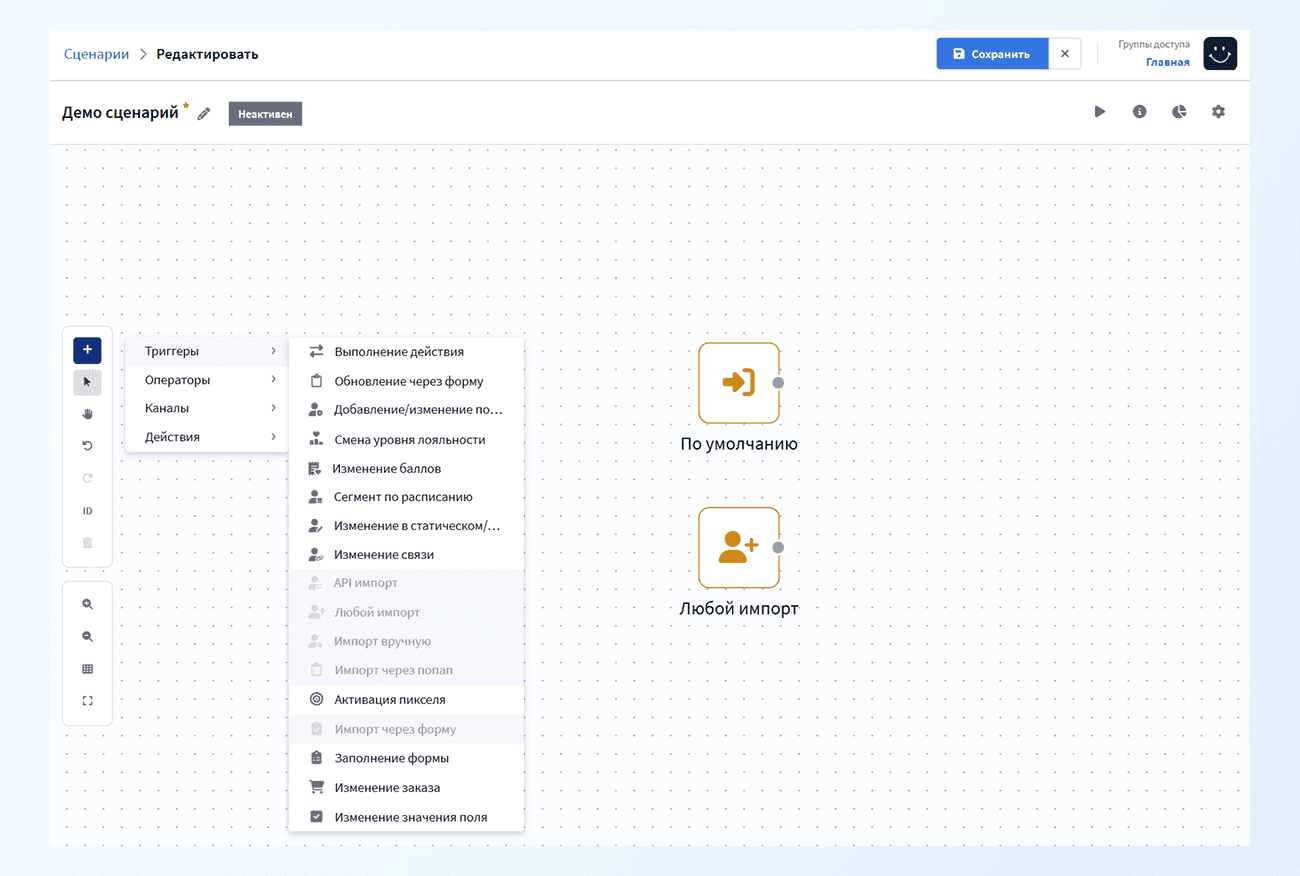This screenshot has height=876, width=1300.
Task: Undo the last canvas change
Action: [87, 446]
